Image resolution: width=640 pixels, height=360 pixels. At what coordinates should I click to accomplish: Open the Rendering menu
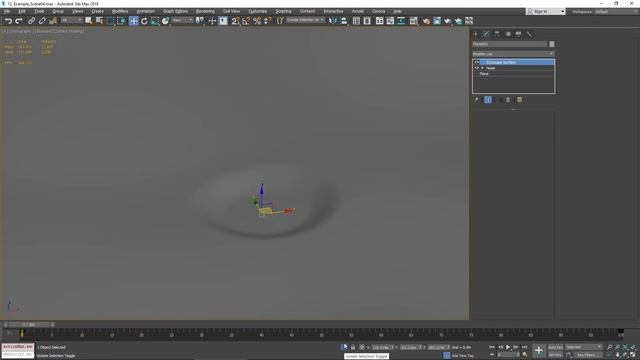tap(205, 11)
